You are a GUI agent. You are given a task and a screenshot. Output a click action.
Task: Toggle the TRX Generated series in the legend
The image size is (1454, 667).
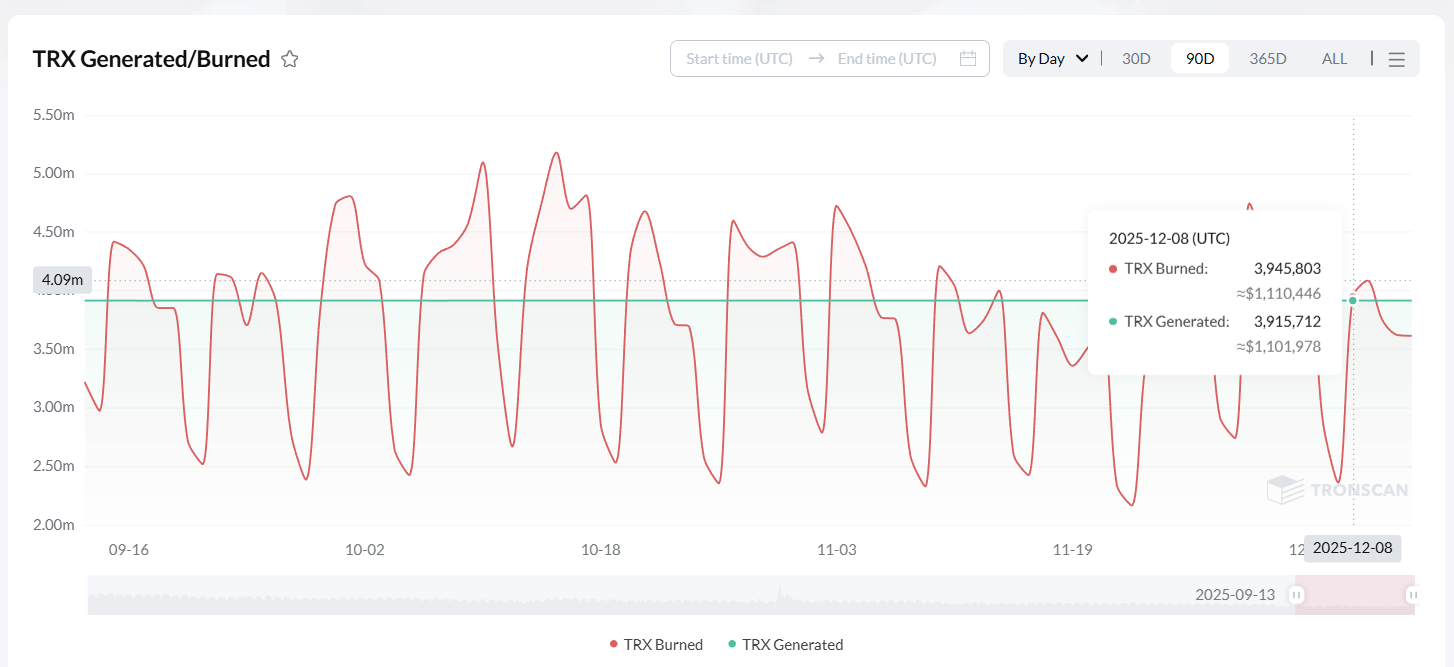click(785, 645)
